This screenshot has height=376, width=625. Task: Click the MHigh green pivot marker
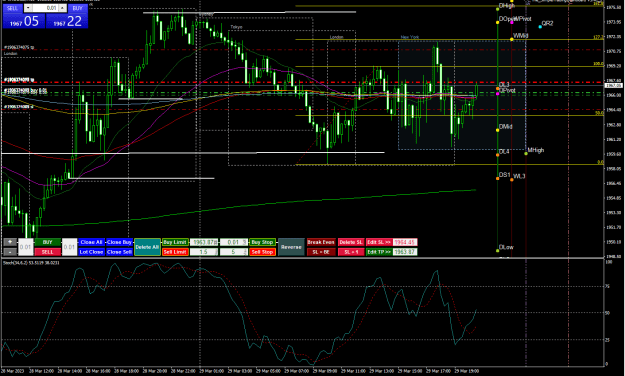(x=526, y=154)
